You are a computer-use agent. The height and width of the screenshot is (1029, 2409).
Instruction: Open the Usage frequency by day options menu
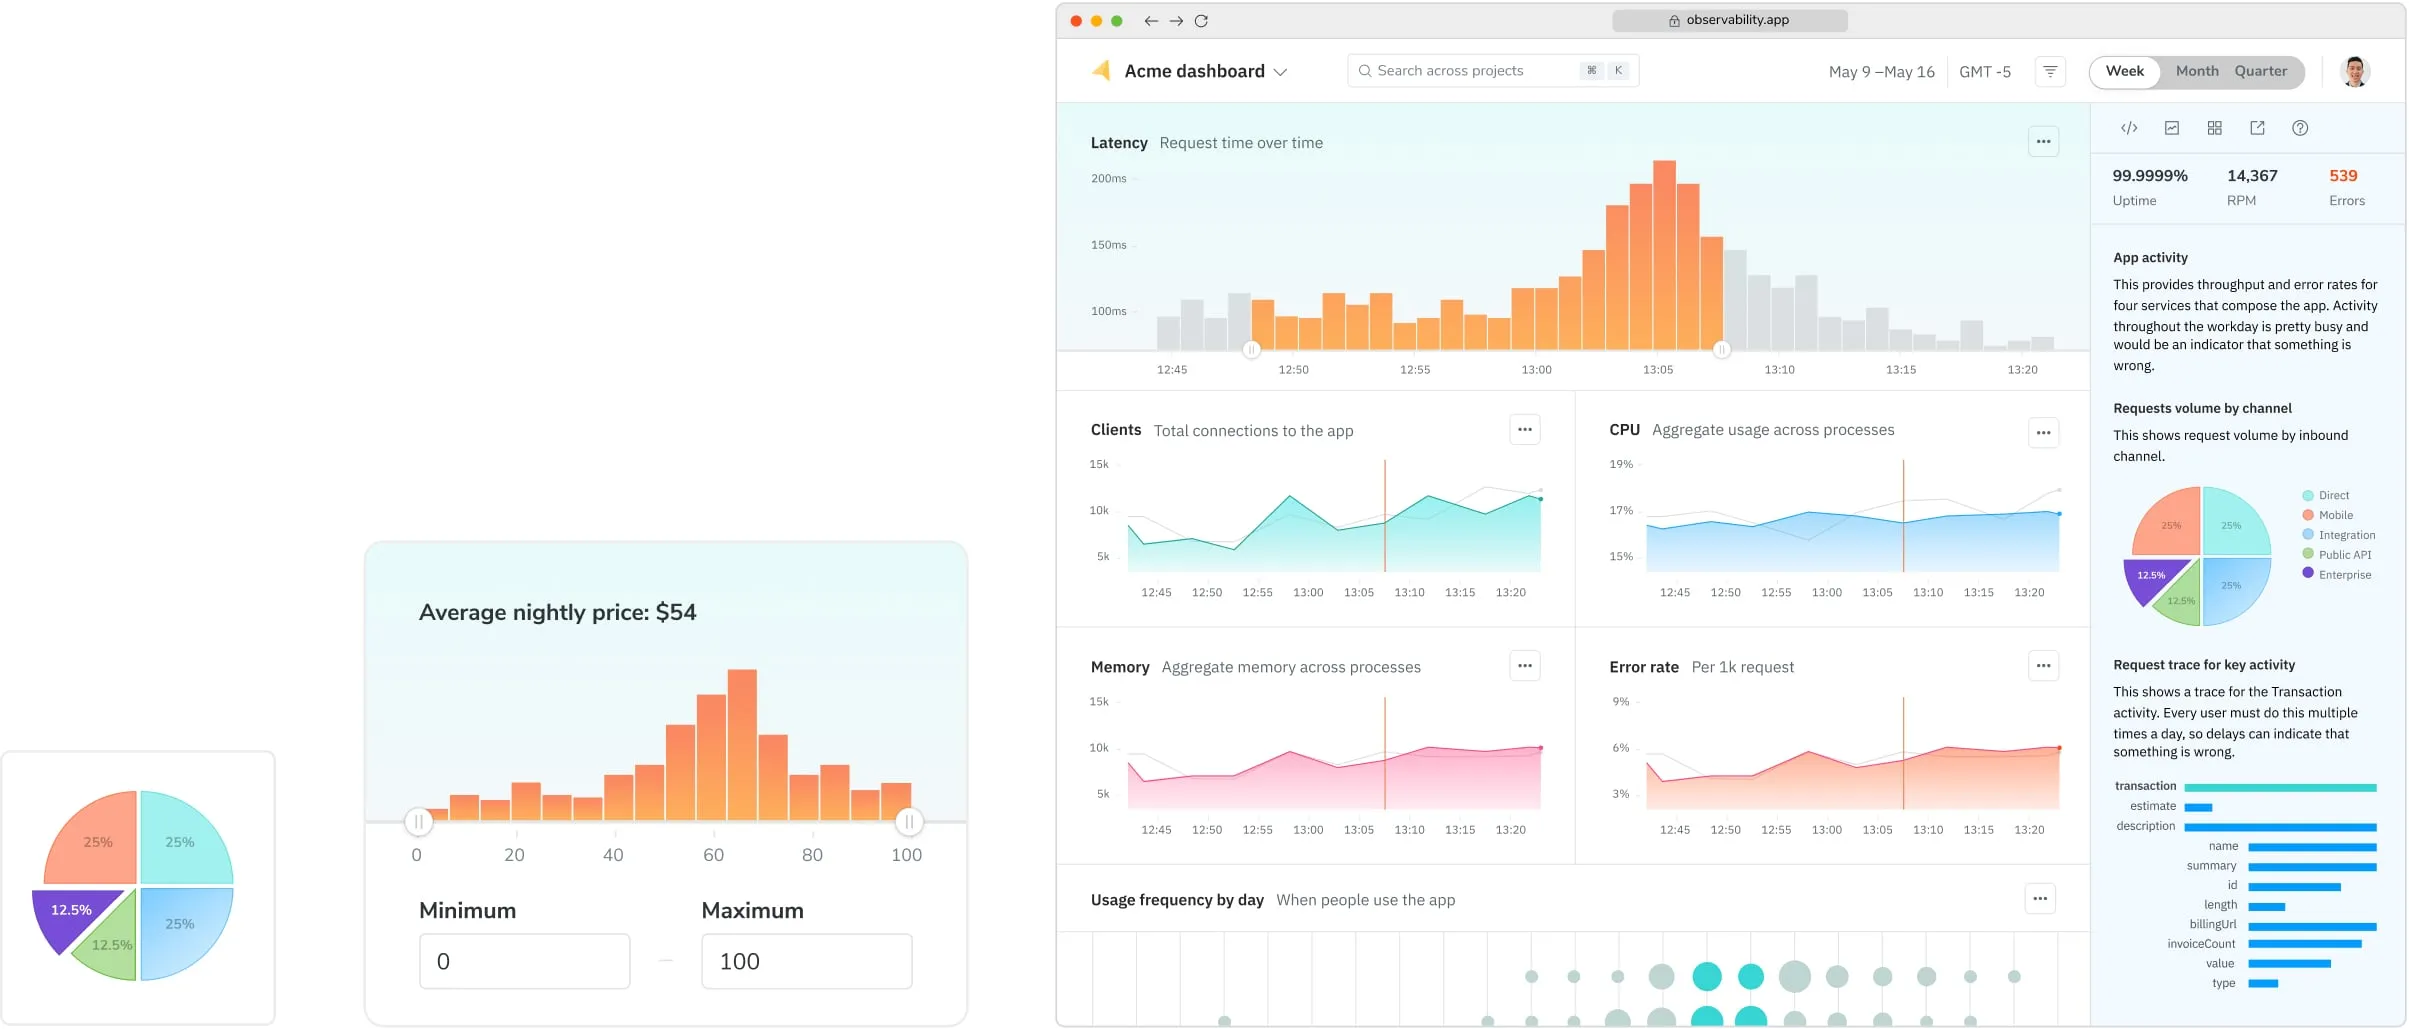pyautogui.click(x=2038, y=899)
